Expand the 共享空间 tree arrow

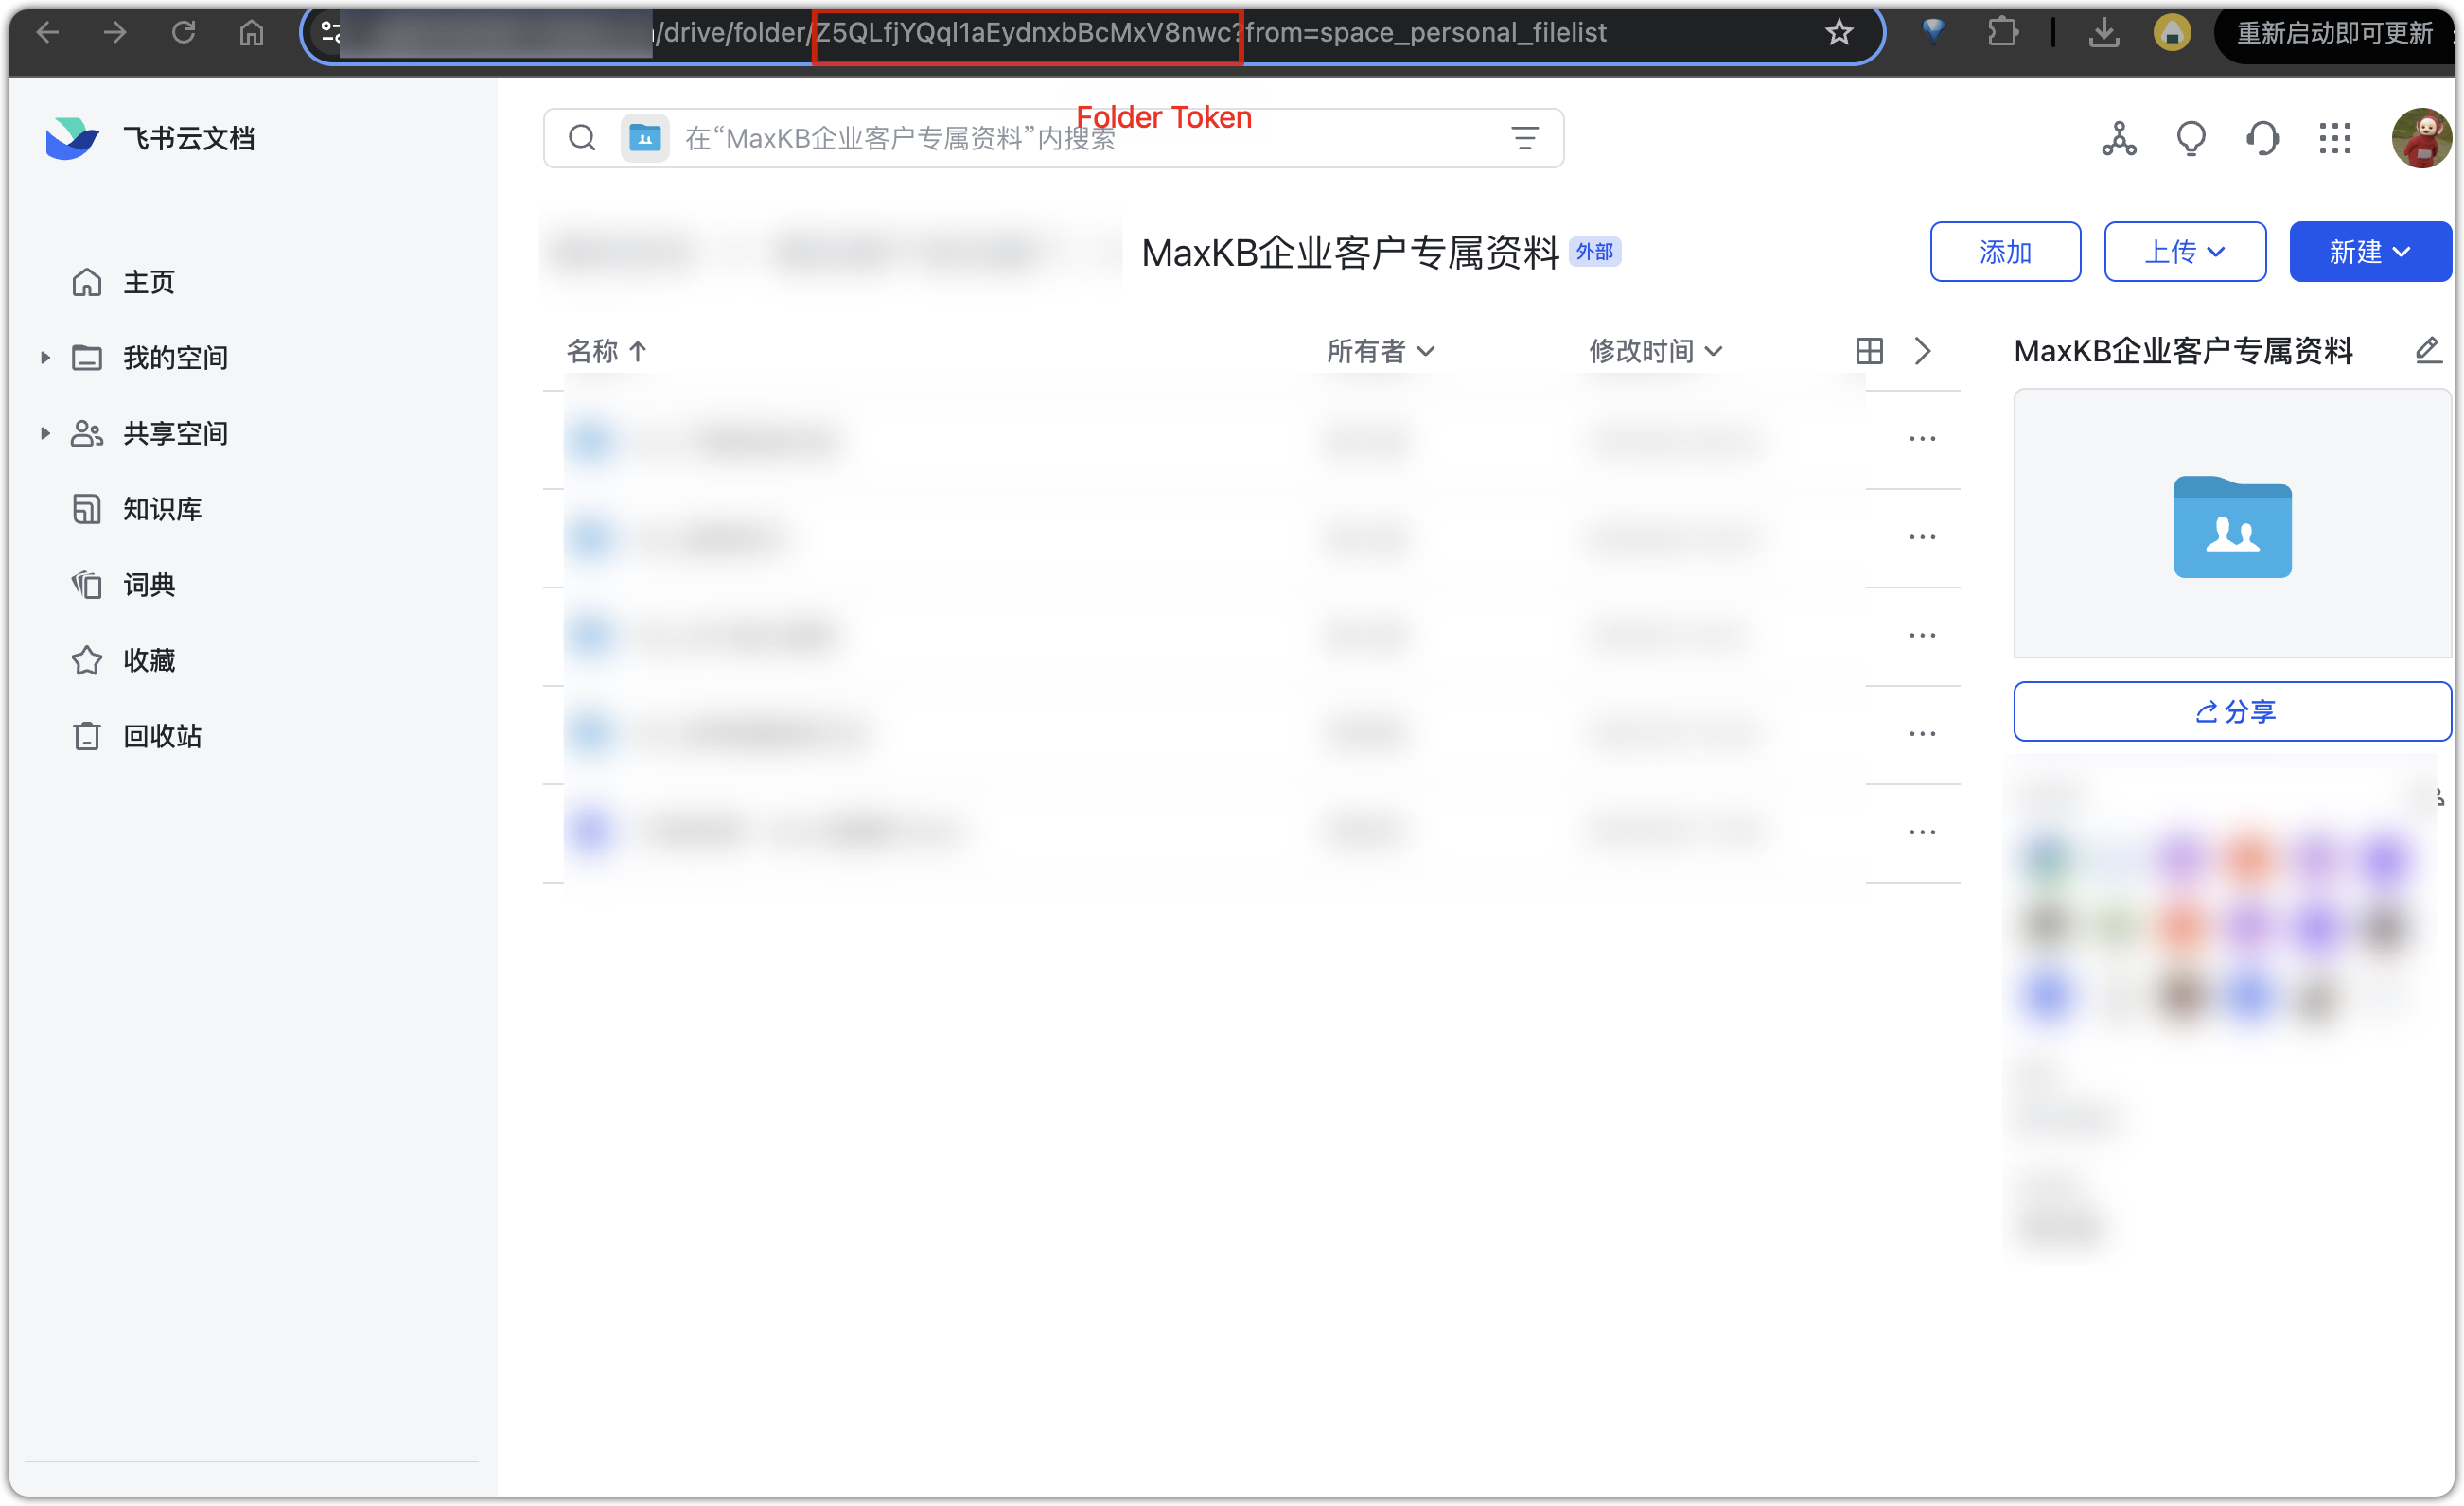[x=45, y=433]
